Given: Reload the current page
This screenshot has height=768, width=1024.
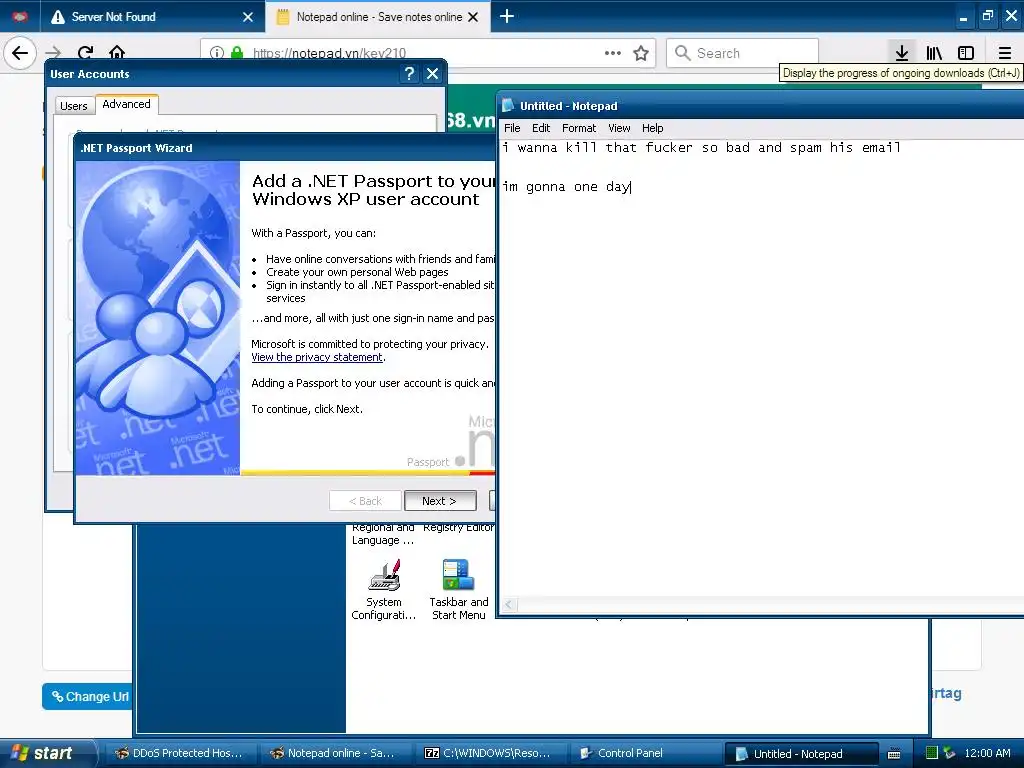Looking at the screenshot, I should point(86,53).
